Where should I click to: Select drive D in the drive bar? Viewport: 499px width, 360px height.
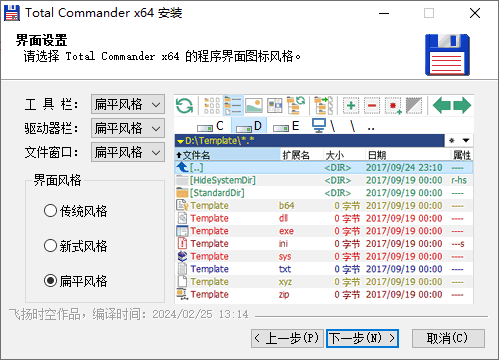tap(249, 126)
